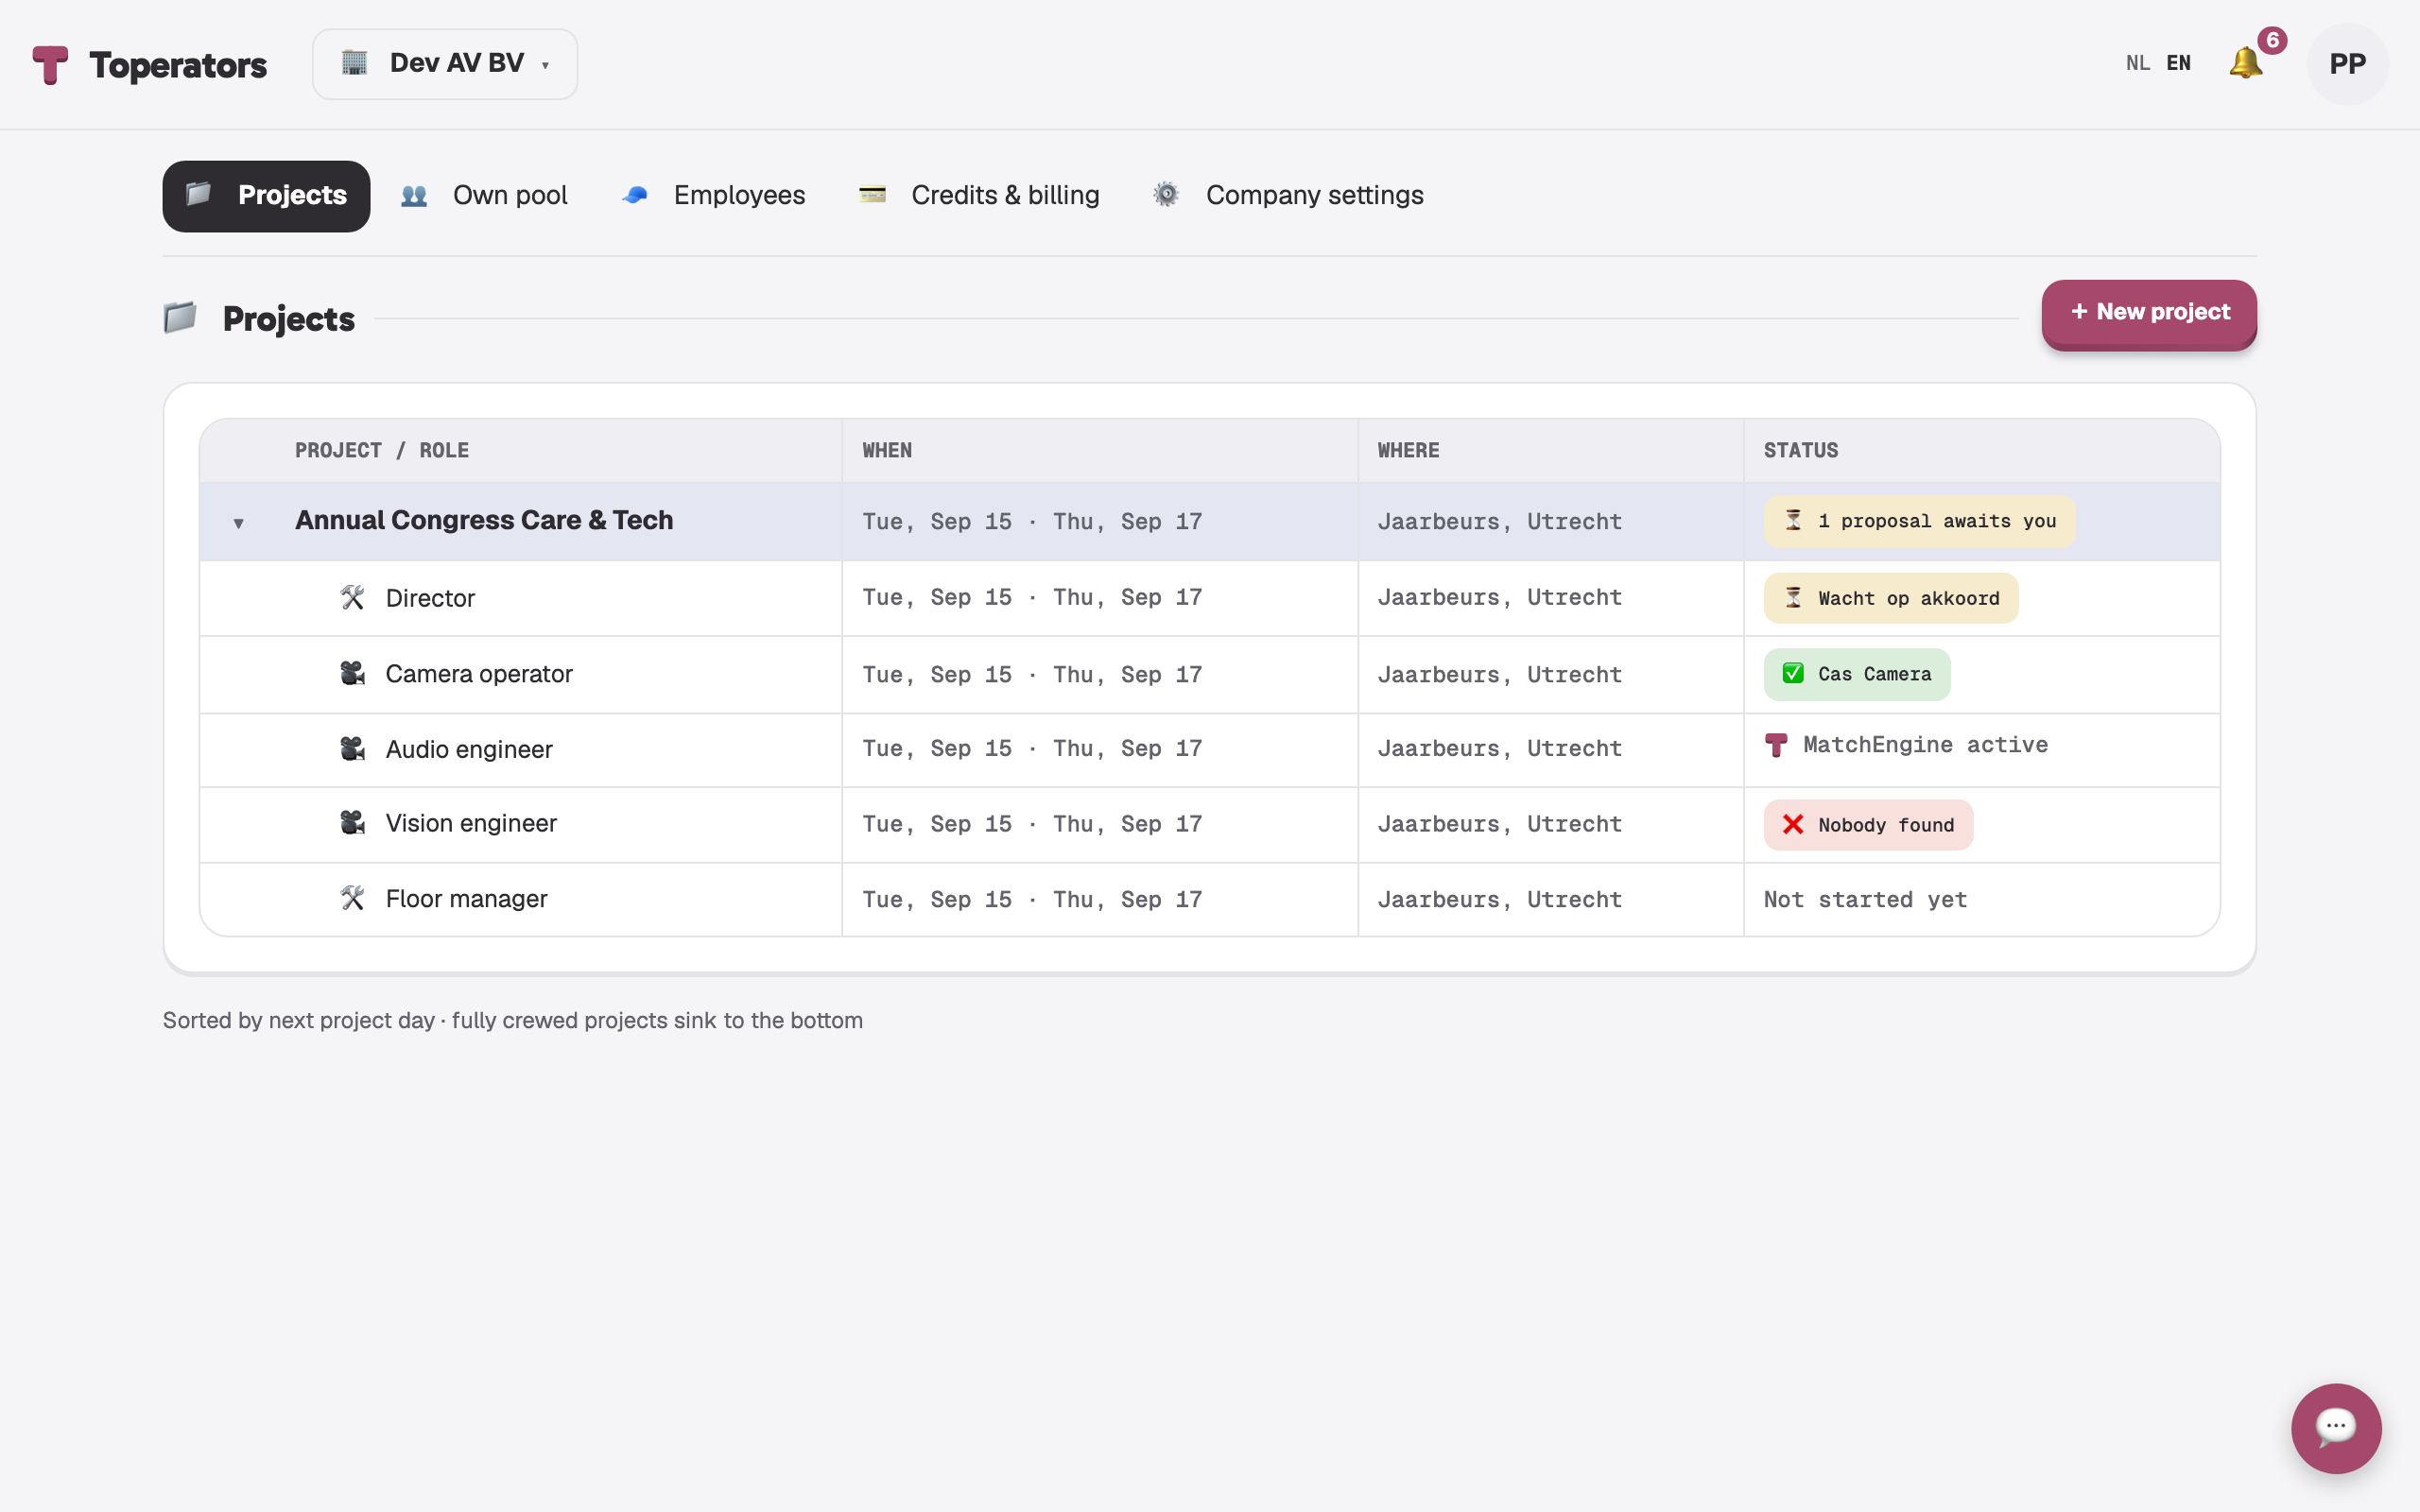Switch to the Own pool tab
The height and width of the screenshot is (1512, 2420).
click(484, 195)
